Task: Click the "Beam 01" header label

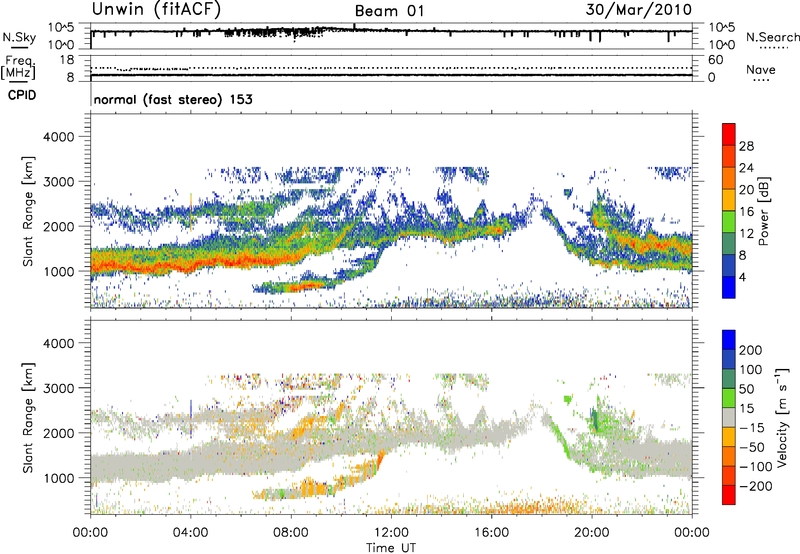Action: [389, 11]
